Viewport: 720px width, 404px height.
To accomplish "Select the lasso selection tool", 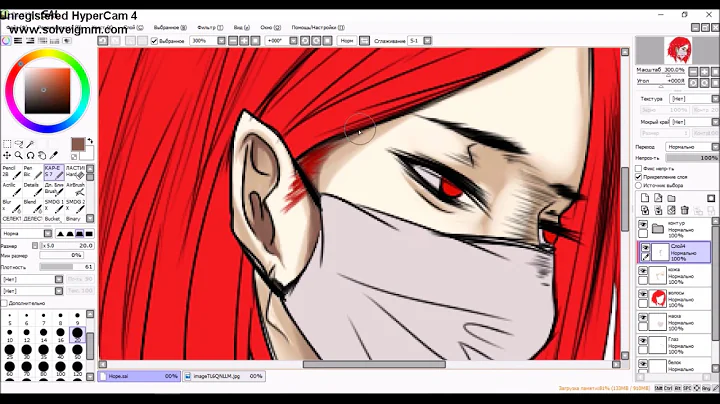I will tap(19, 144).
